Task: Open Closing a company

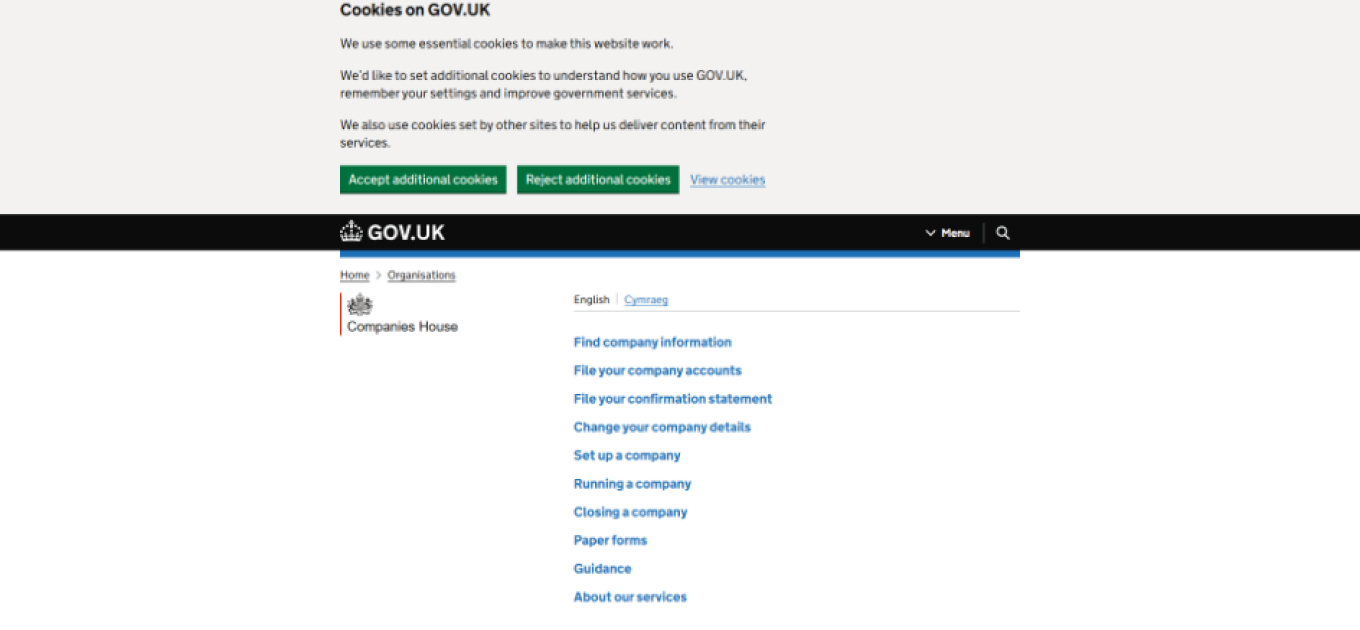Action: click(630, 512)
